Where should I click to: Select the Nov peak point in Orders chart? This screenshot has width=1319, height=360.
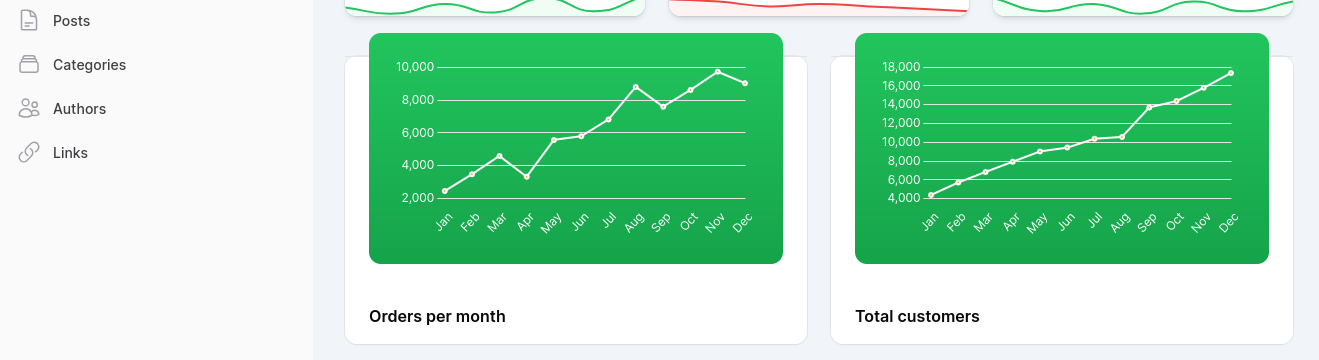click(717, 72)
